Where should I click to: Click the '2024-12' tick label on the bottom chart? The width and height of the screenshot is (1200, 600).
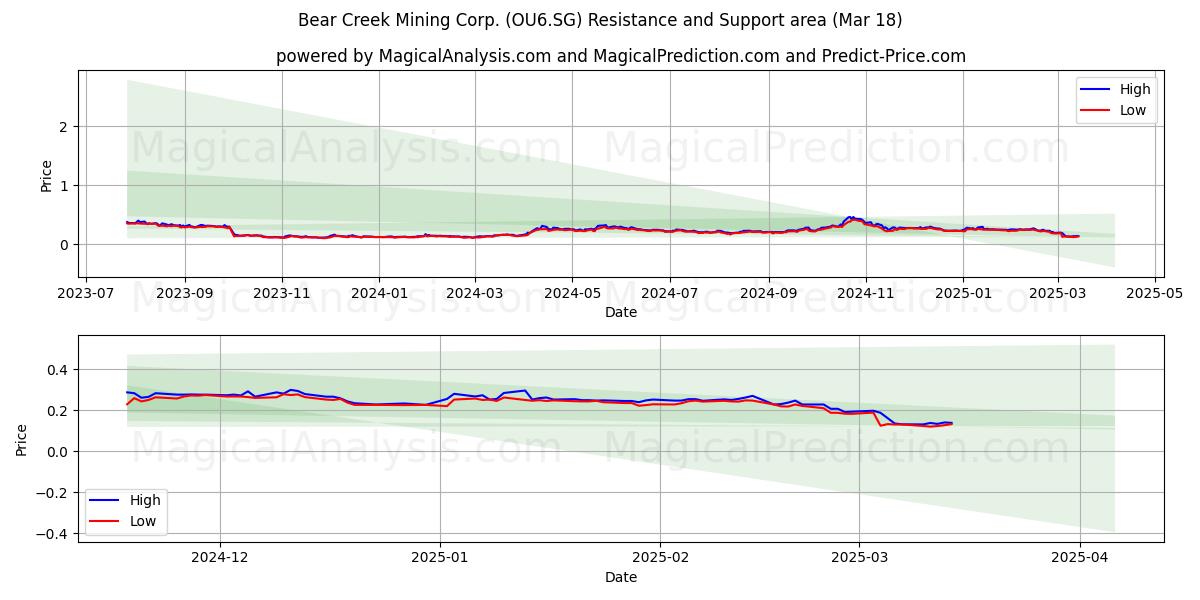(220, 558)
